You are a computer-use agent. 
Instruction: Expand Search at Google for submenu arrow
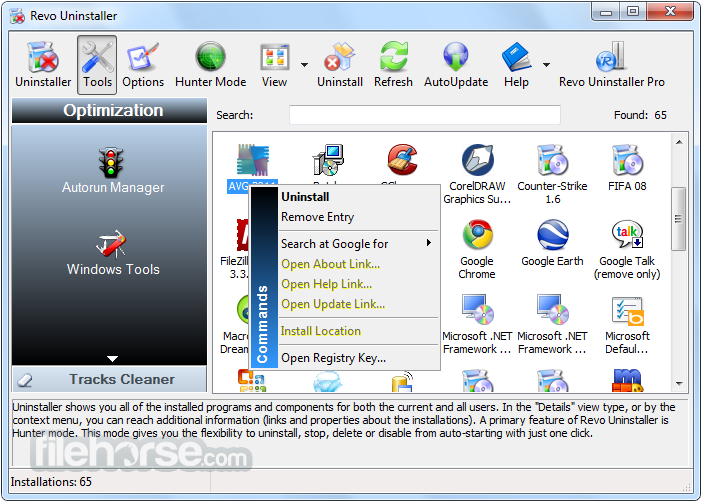coord(429,243)
